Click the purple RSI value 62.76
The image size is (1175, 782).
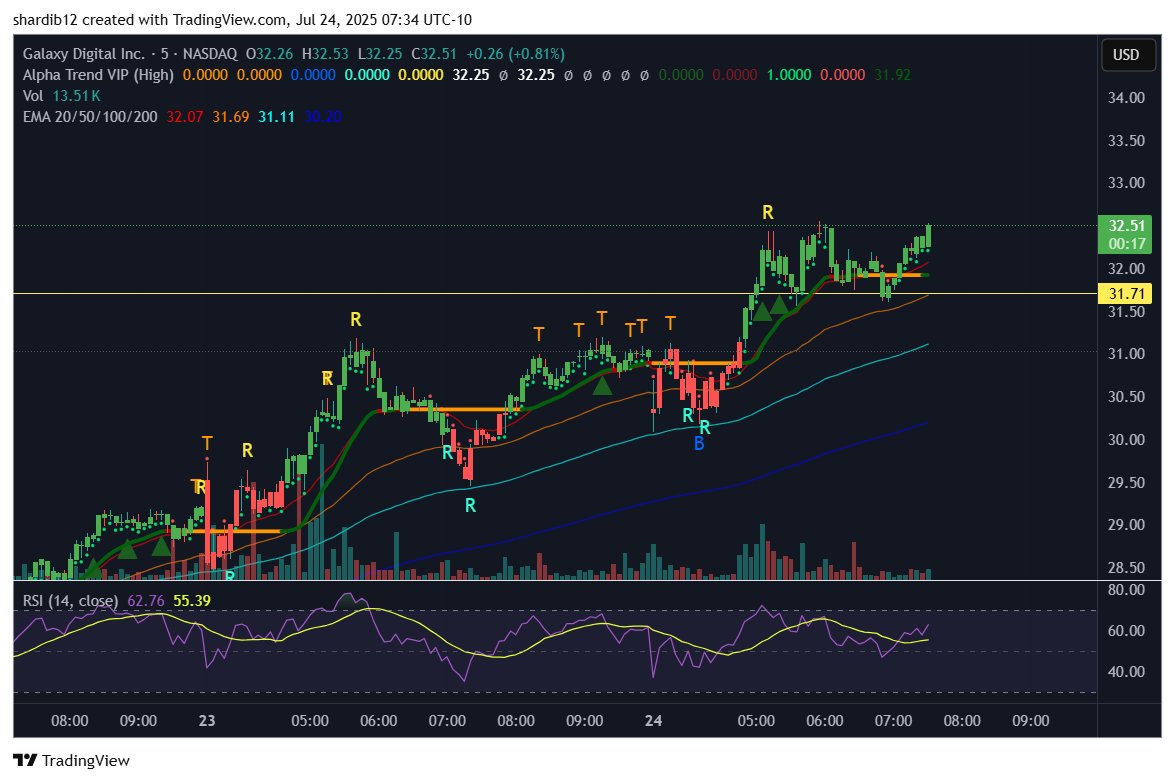[145, 601]
